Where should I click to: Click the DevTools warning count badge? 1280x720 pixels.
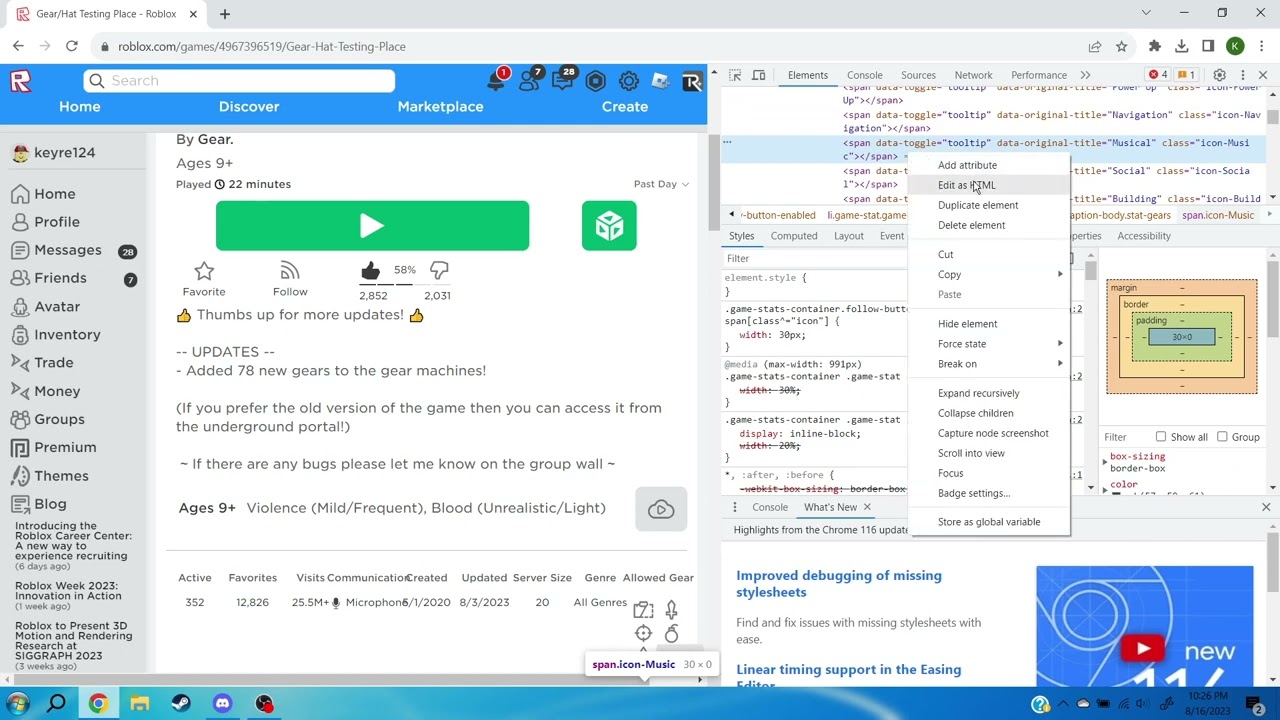[x=1185, y=75]
